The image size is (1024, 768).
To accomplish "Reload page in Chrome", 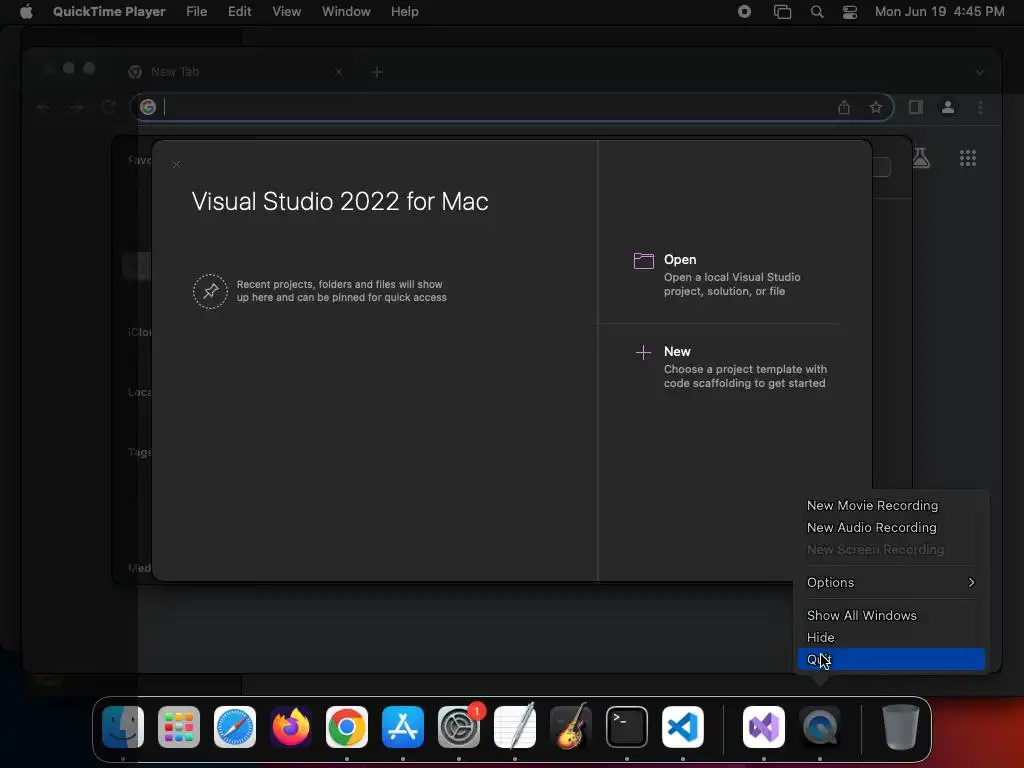I will click(x=108, y=107).
